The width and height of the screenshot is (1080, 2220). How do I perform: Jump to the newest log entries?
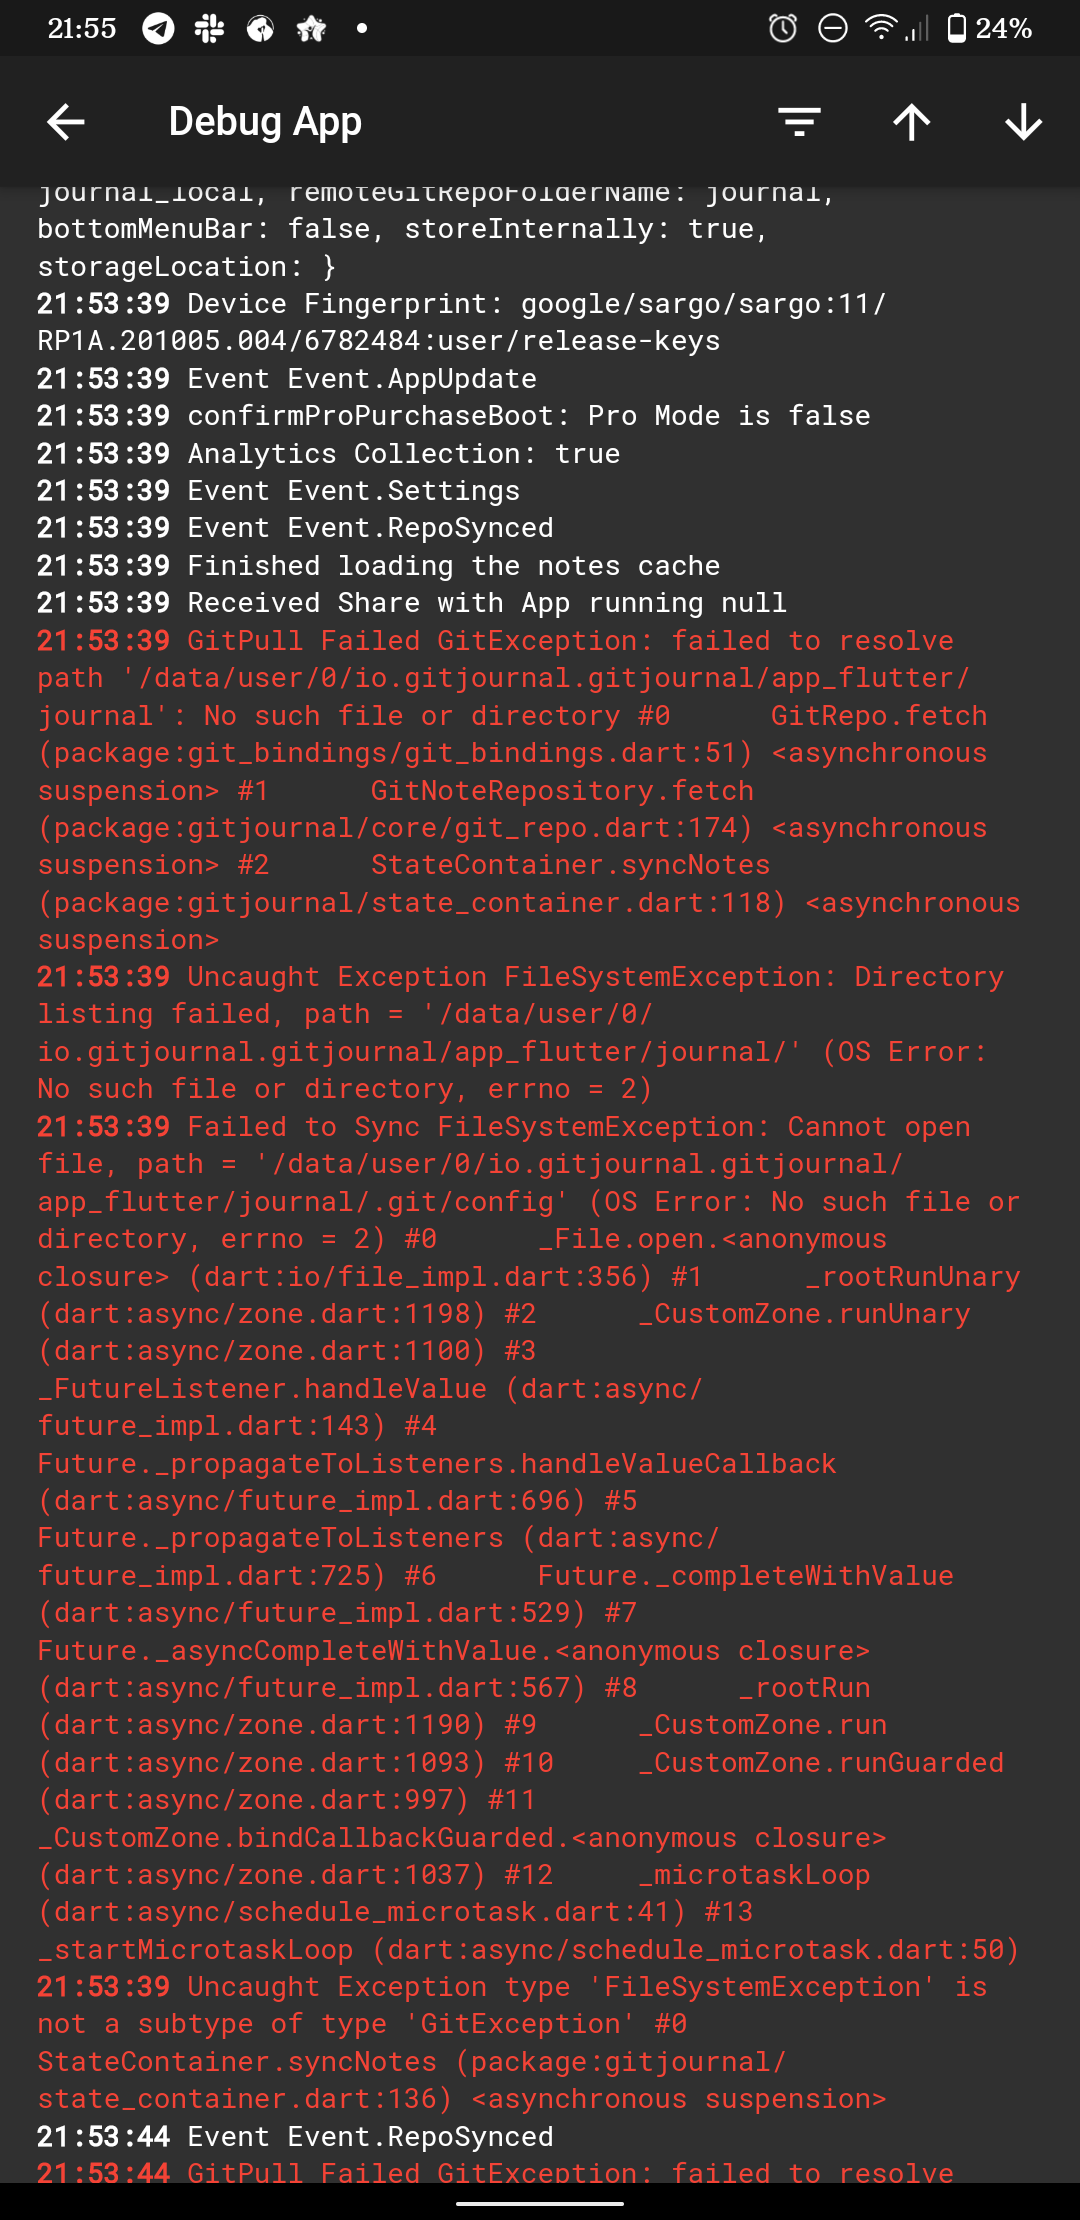[1023, 122]
